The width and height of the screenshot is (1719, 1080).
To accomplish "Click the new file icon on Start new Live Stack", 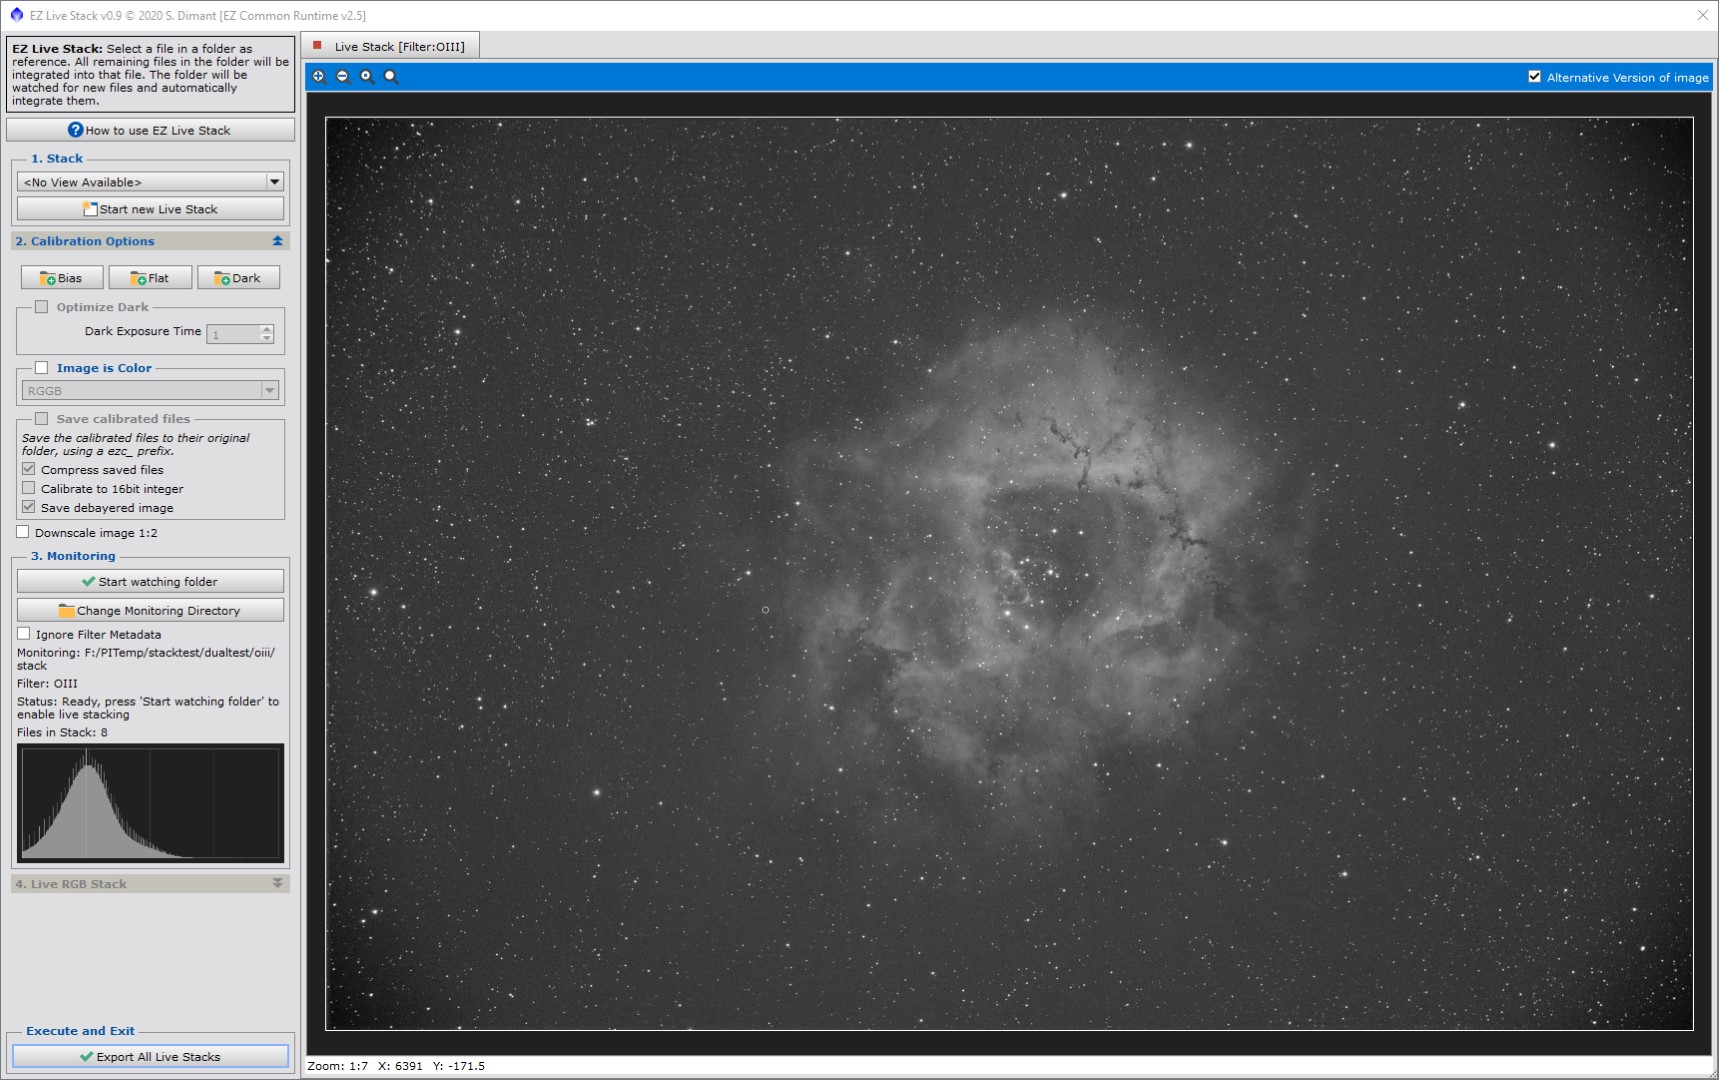I will [x=90, y=209].
